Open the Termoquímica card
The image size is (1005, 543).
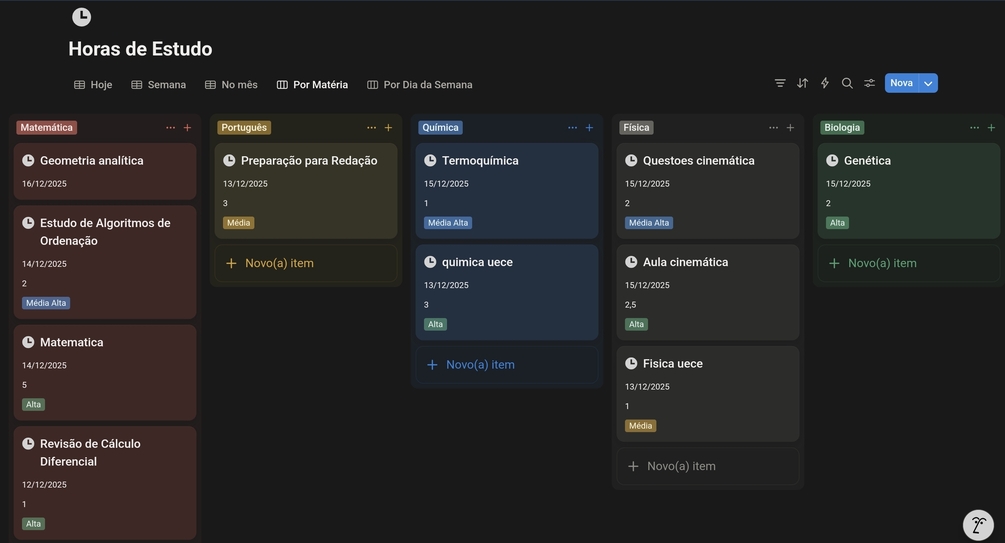(480, 160)
